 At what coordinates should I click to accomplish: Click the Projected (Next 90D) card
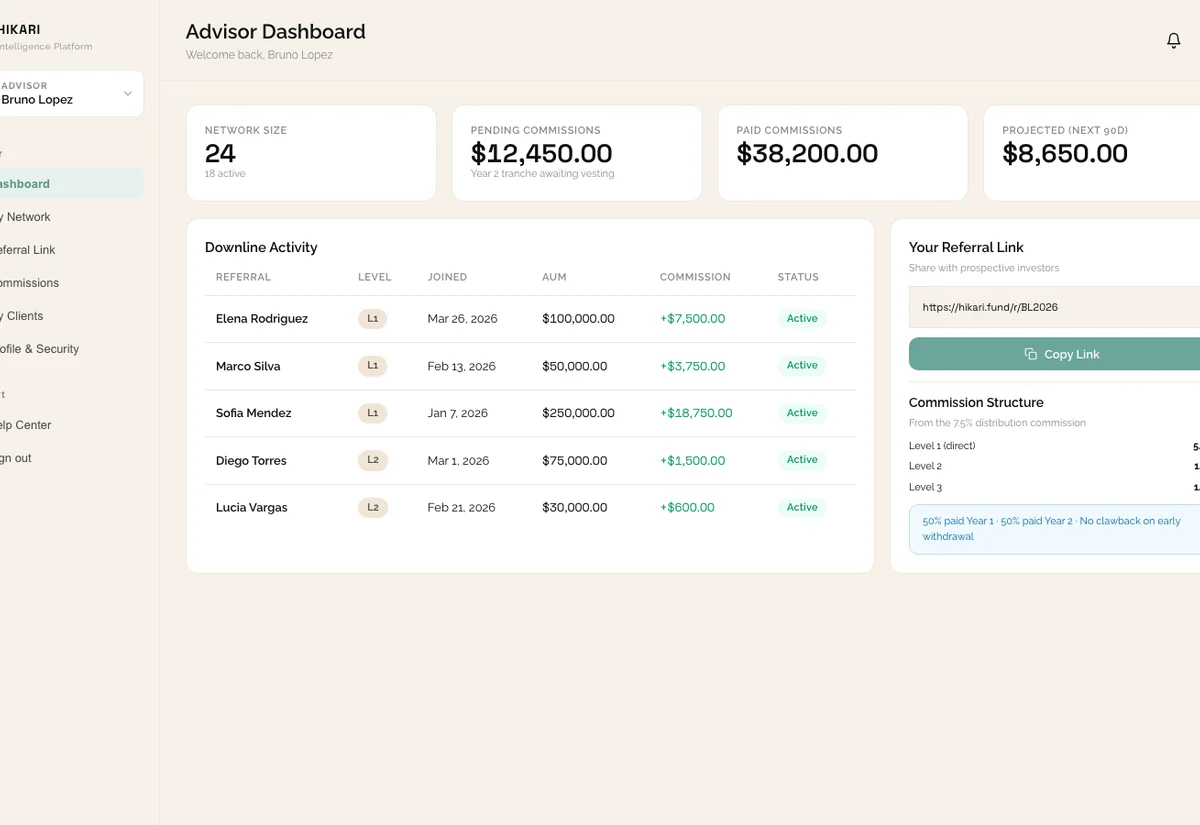[x=1092, y=153]
